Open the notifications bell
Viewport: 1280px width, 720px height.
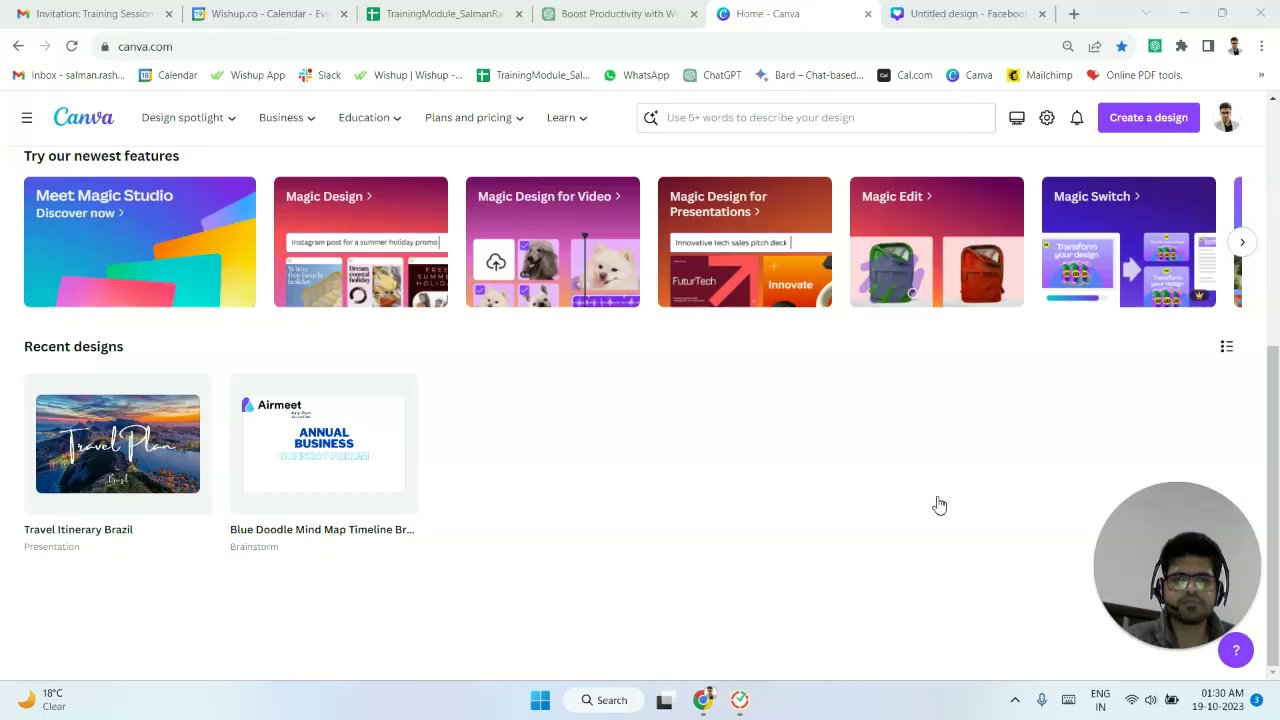point(1077,118)
